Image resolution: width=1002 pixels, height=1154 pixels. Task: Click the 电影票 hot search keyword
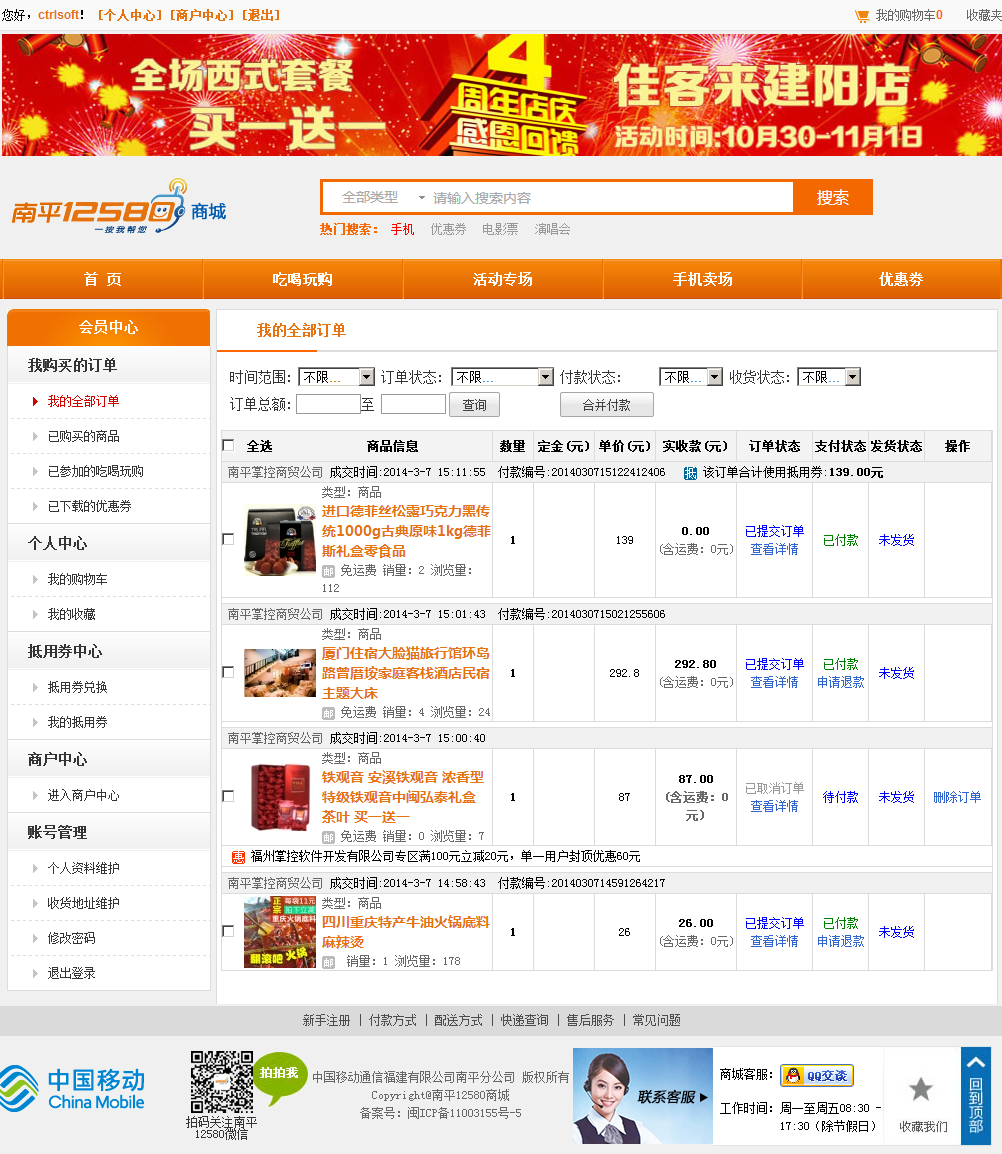[x=500, y=229]
